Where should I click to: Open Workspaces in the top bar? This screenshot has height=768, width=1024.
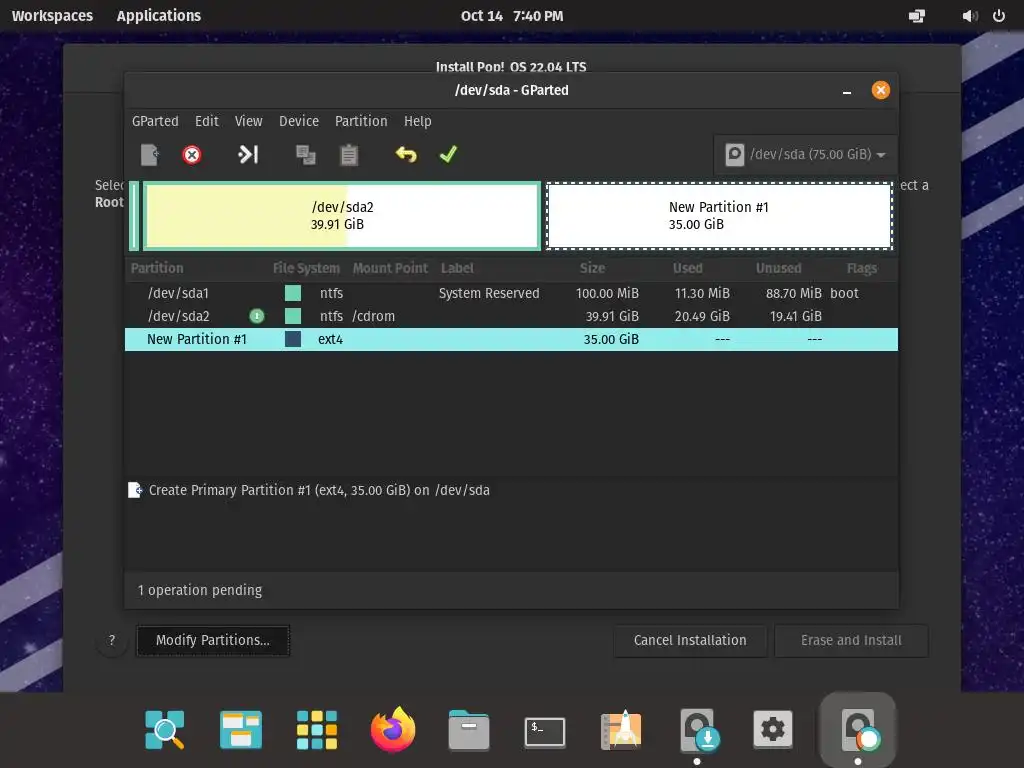(52, 16)
